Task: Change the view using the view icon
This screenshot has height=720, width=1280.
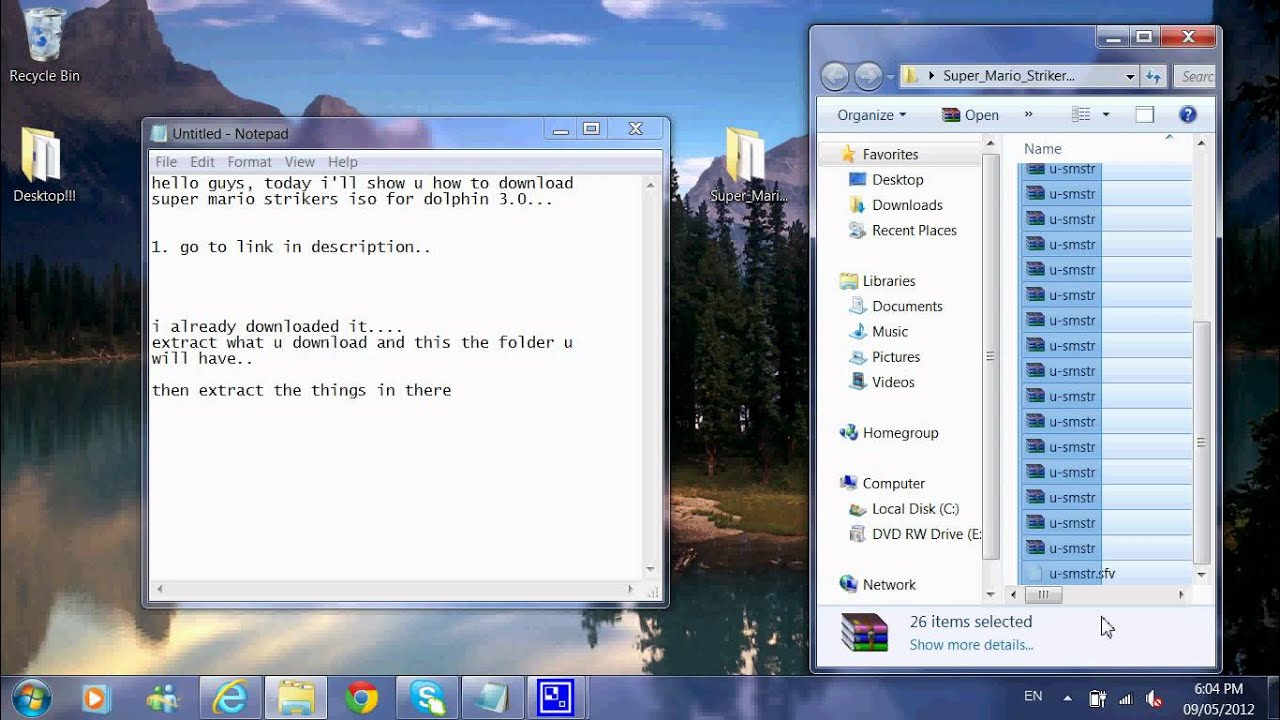Action: 1081,115
